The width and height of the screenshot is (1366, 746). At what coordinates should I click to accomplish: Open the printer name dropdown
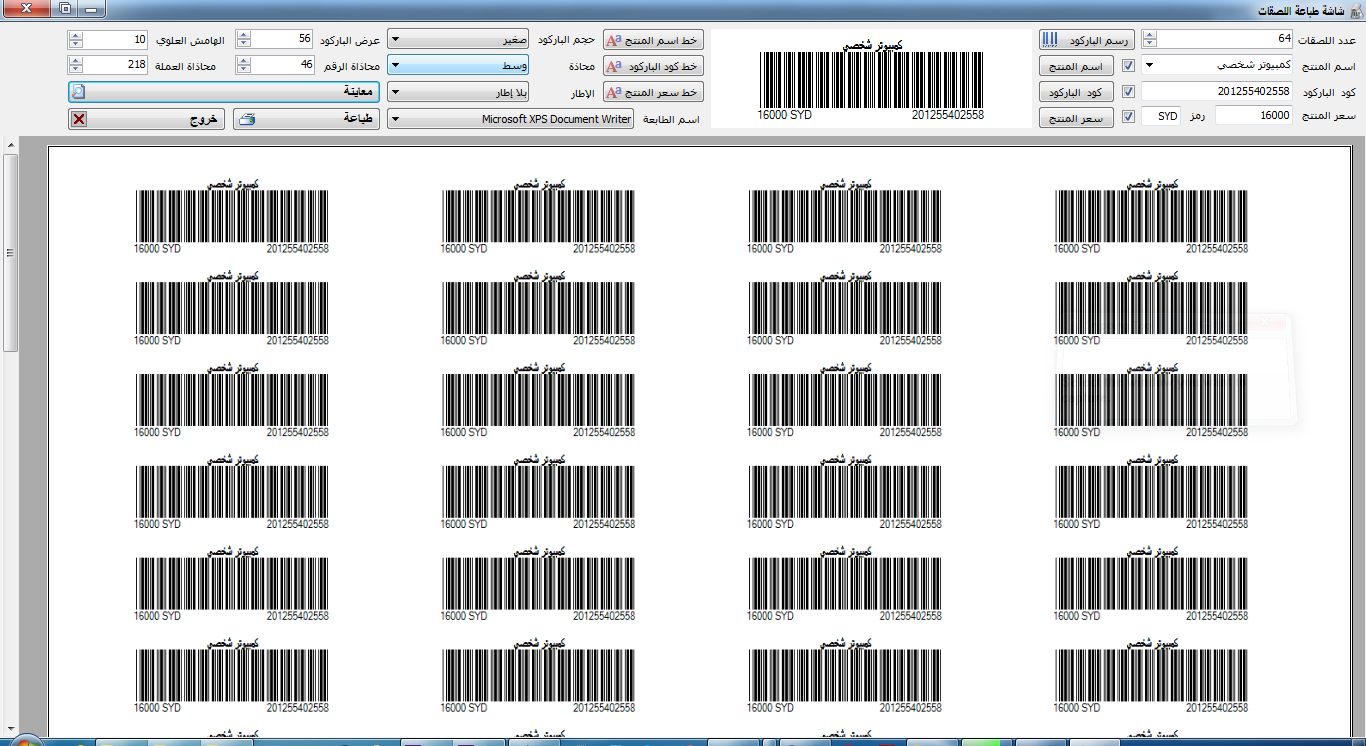tap(510, 119)
